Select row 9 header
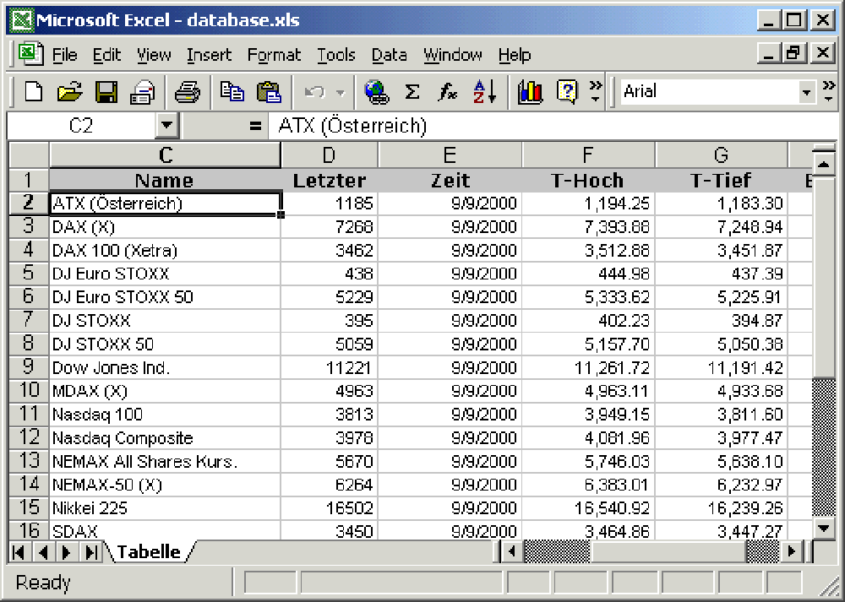Screen dimensions: 845x602 (29, 368)
